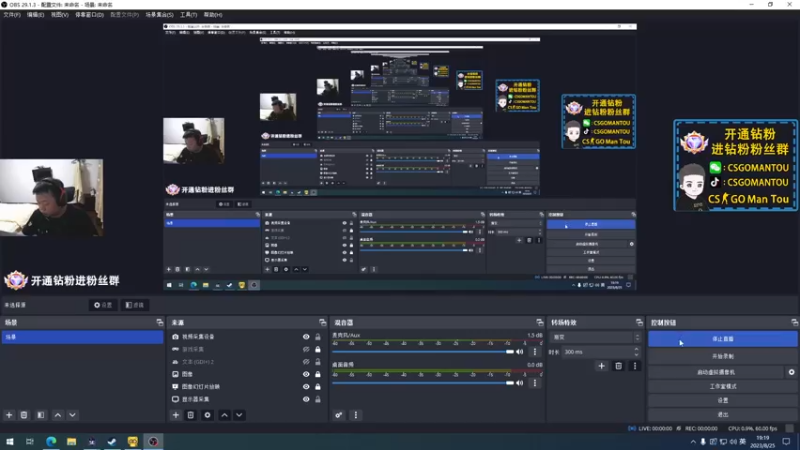Open the File (F) menu
This screenshot has width=800, height=450.
(x=12, y=15)
